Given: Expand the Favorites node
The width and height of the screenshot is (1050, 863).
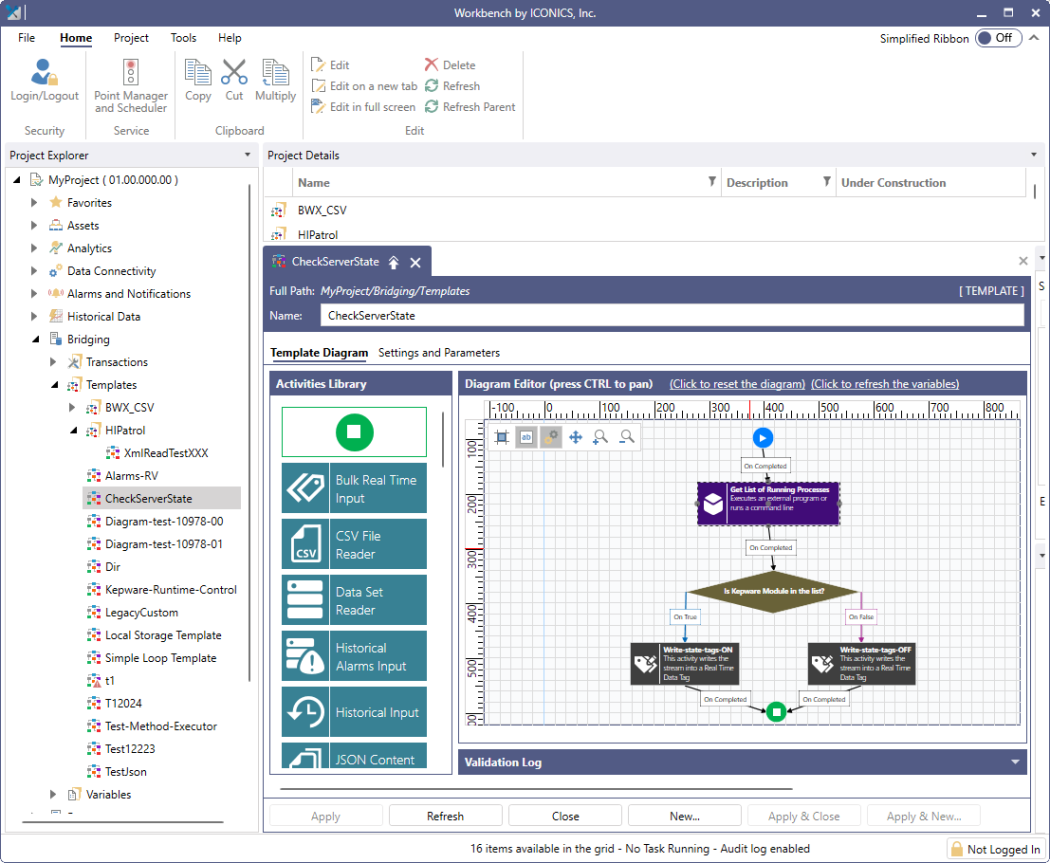Looking at the screenshot, I should point(33,202).
